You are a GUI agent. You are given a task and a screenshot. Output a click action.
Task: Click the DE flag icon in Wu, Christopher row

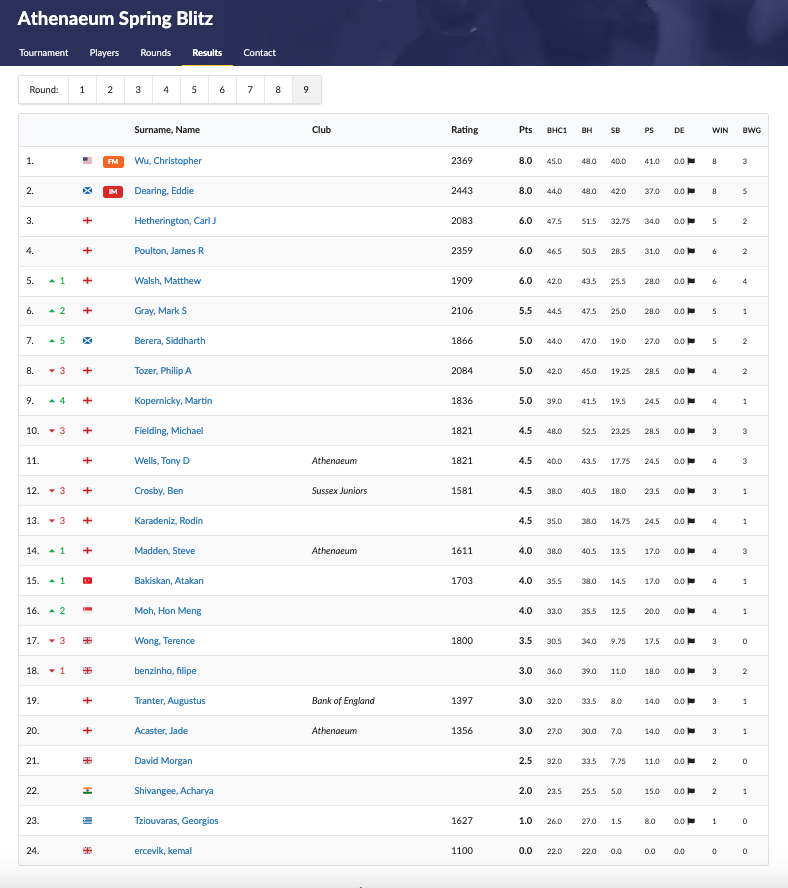tap(691, 161)
